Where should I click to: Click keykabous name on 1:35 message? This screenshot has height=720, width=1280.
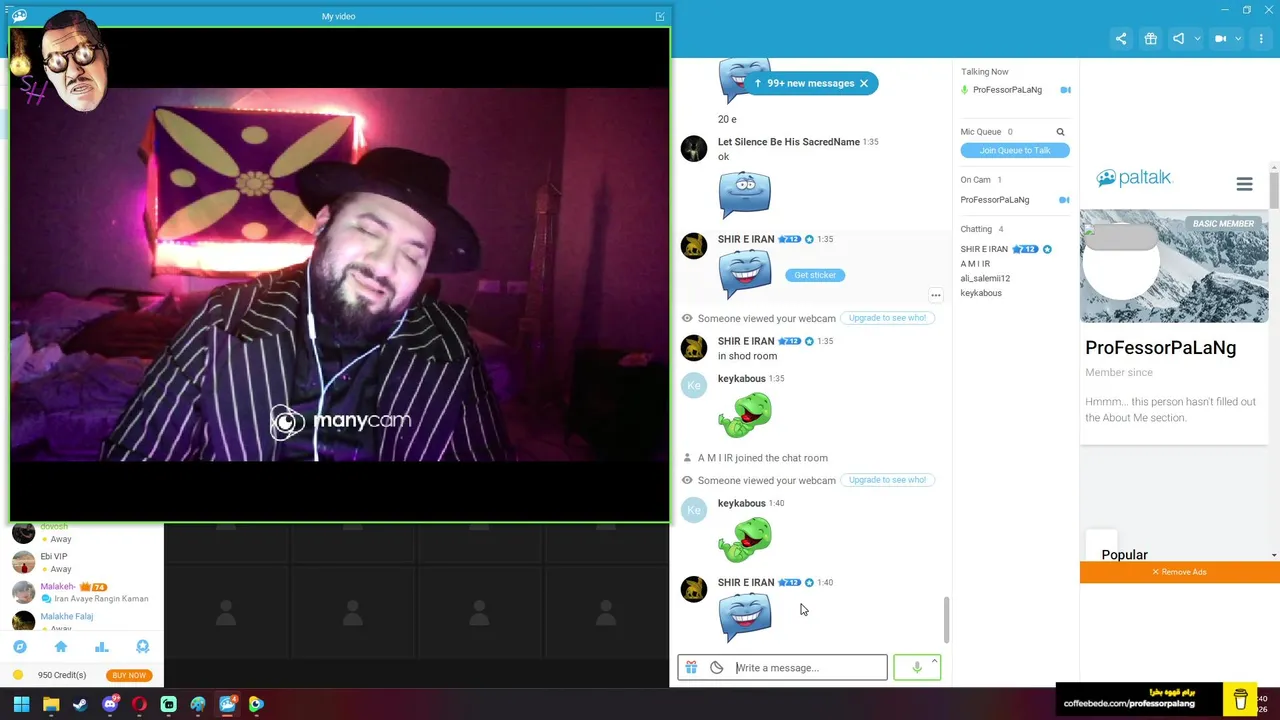(x=741, y=379)
